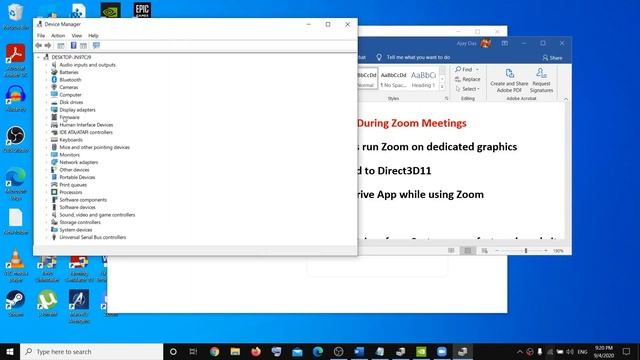This screenshot has width=640, height=360.
Task: Click the console tree button in Device Manager toolbar
Action: coord(61,46)
